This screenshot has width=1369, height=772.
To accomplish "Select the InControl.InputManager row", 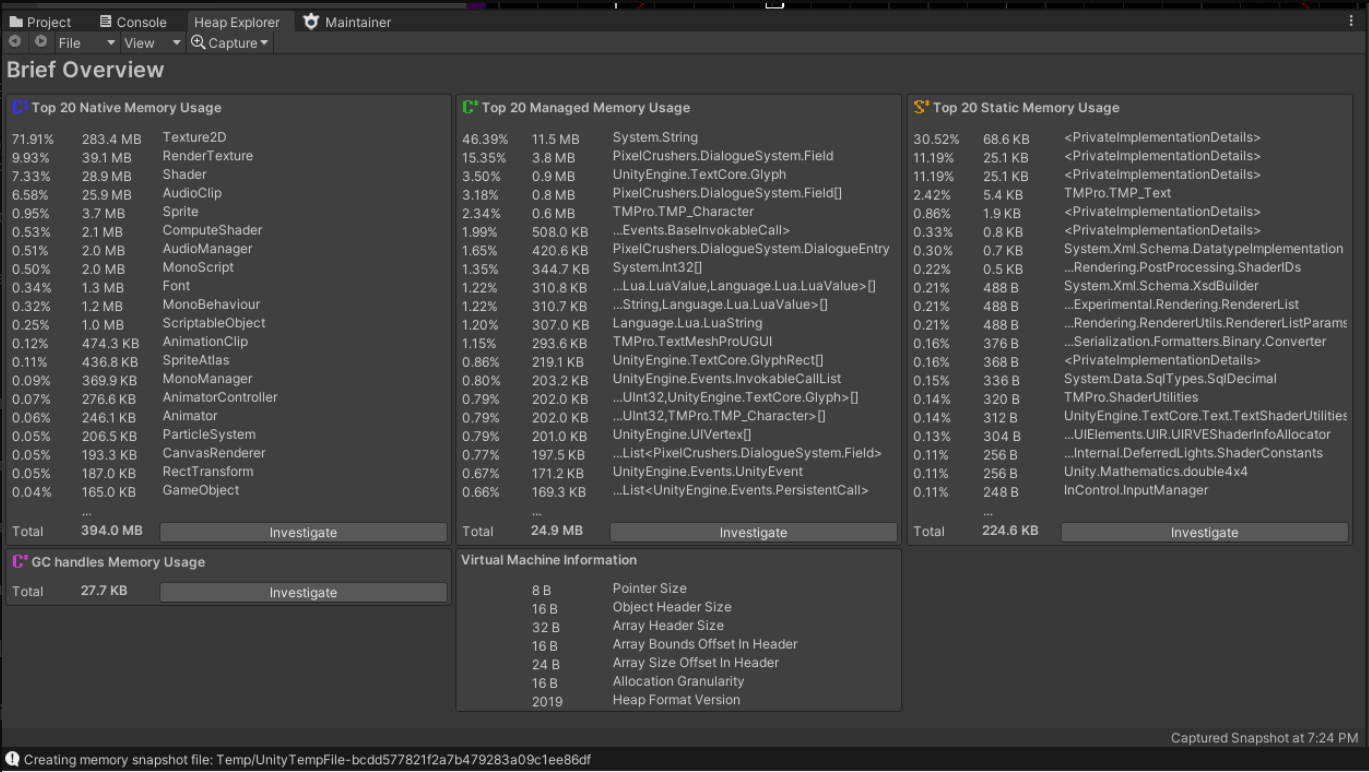I will pyautogui.click(x=1130, y=491).
